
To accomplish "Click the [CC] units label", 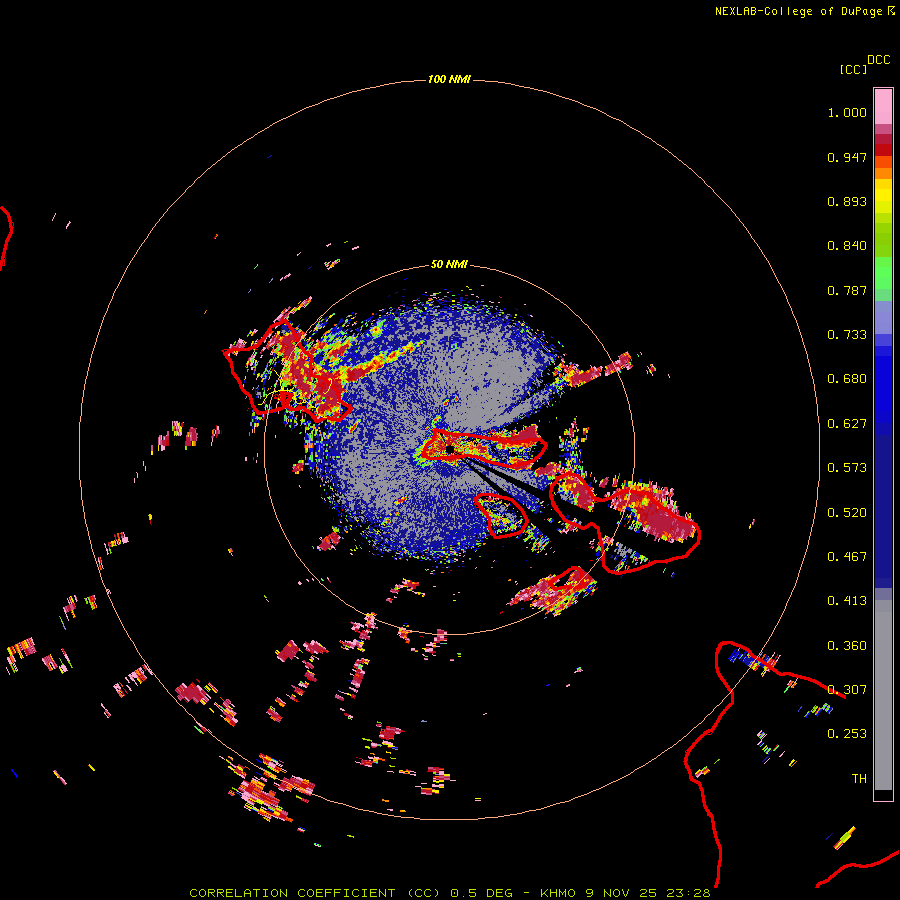I will [853, 69].
